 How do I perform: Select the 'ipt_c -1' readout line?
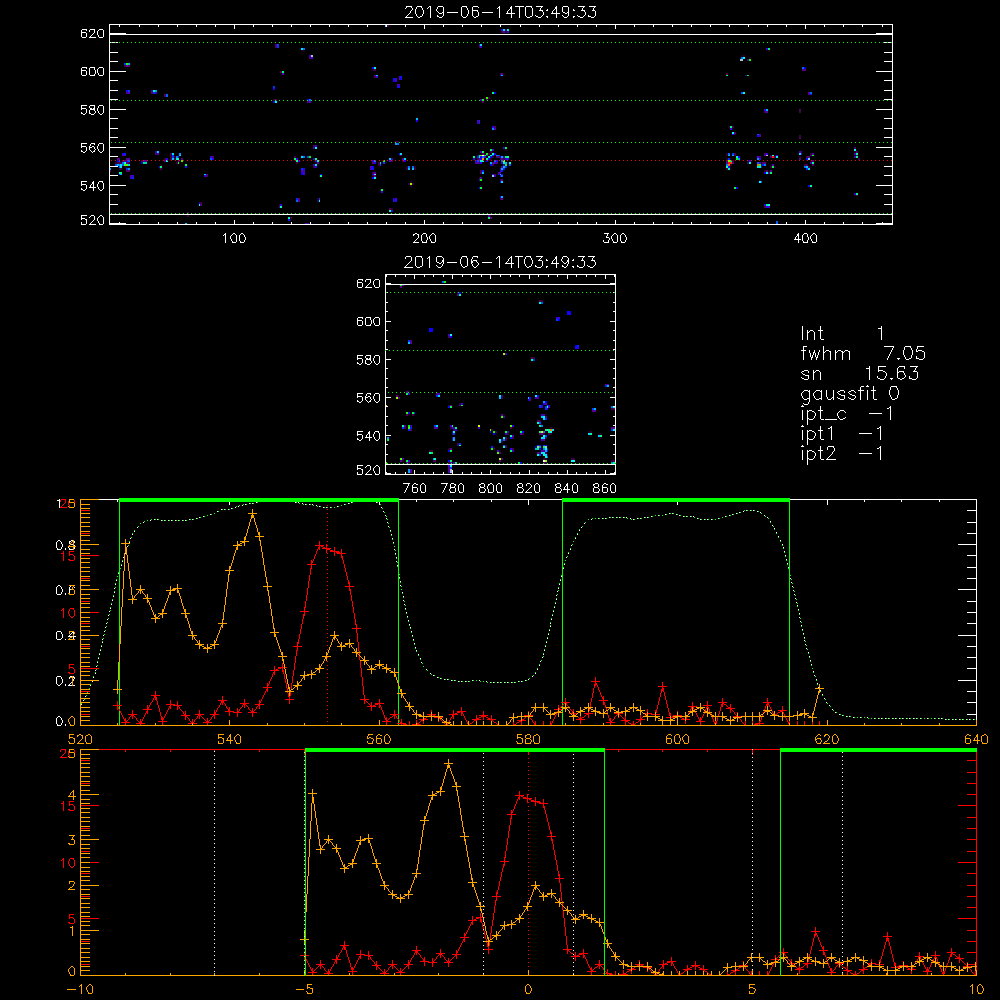coord(847,414)
